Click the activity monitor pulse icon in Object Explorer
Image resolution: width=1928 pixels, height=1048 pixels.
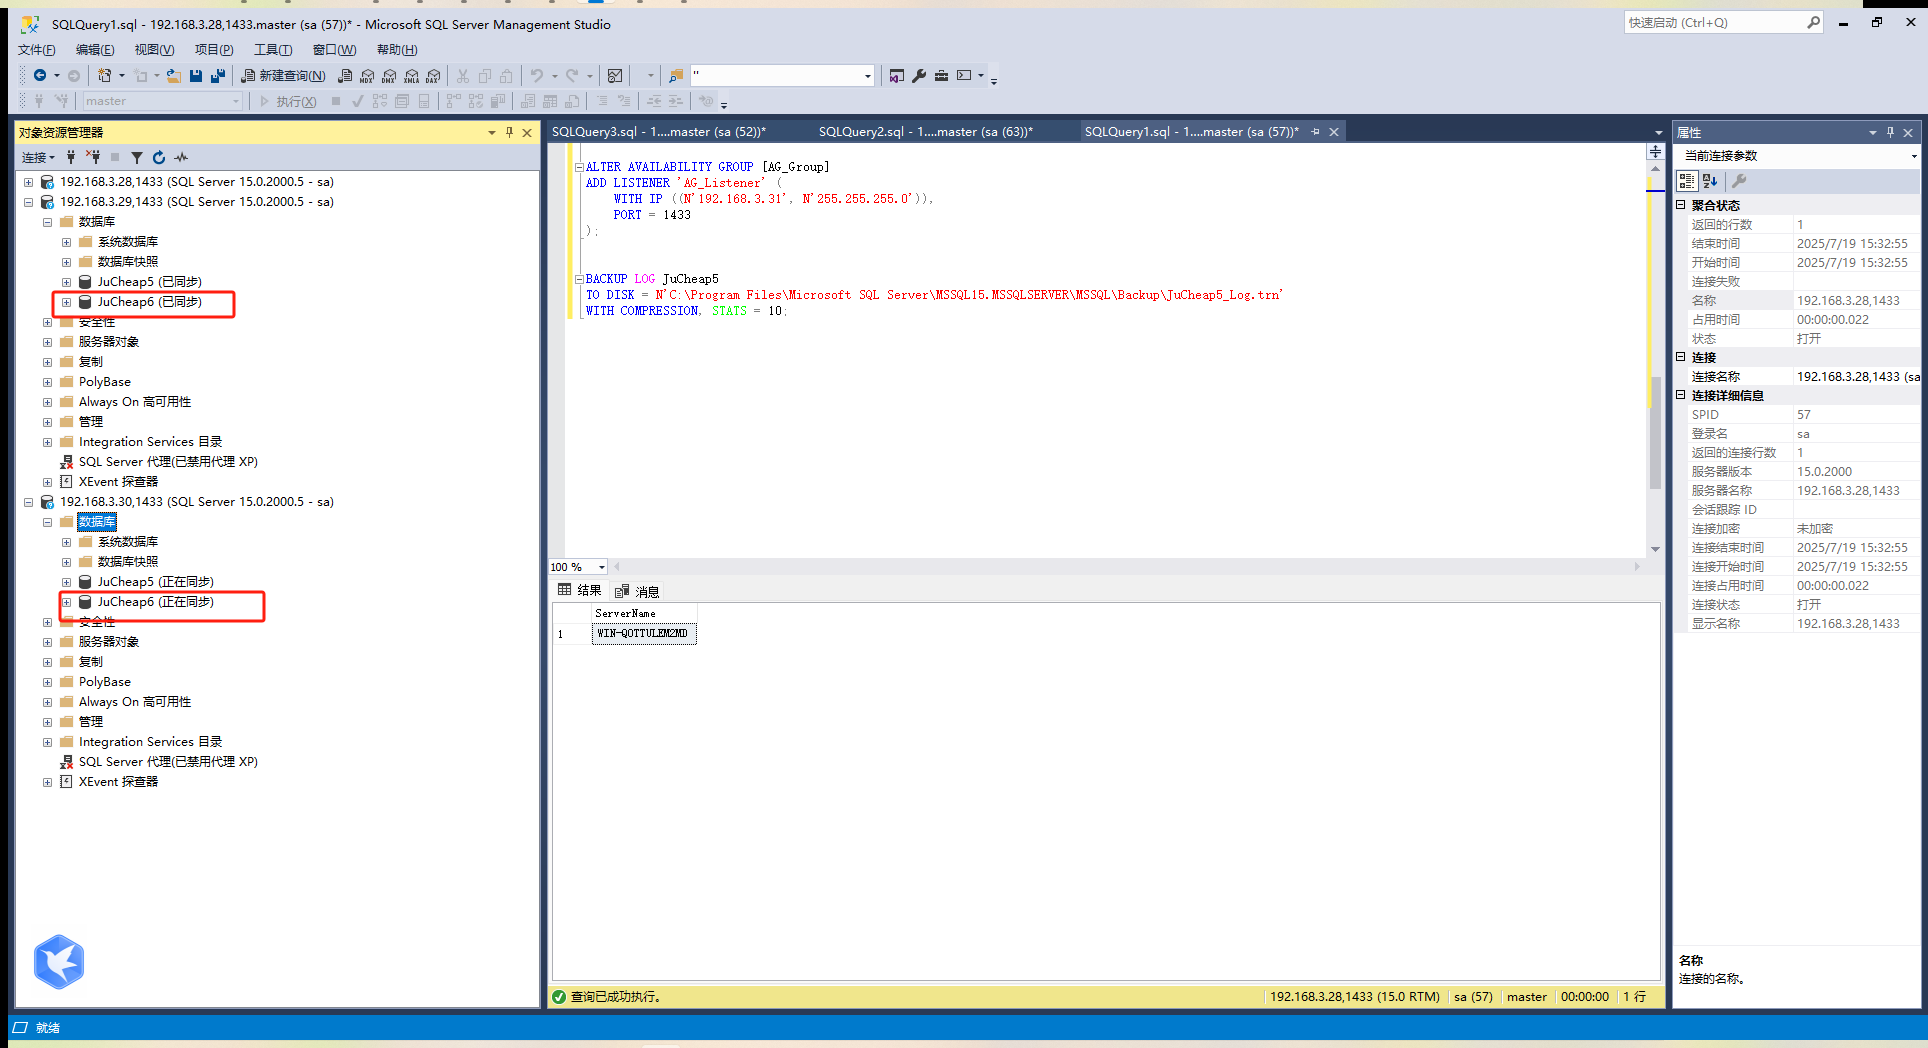click(181, 157)
